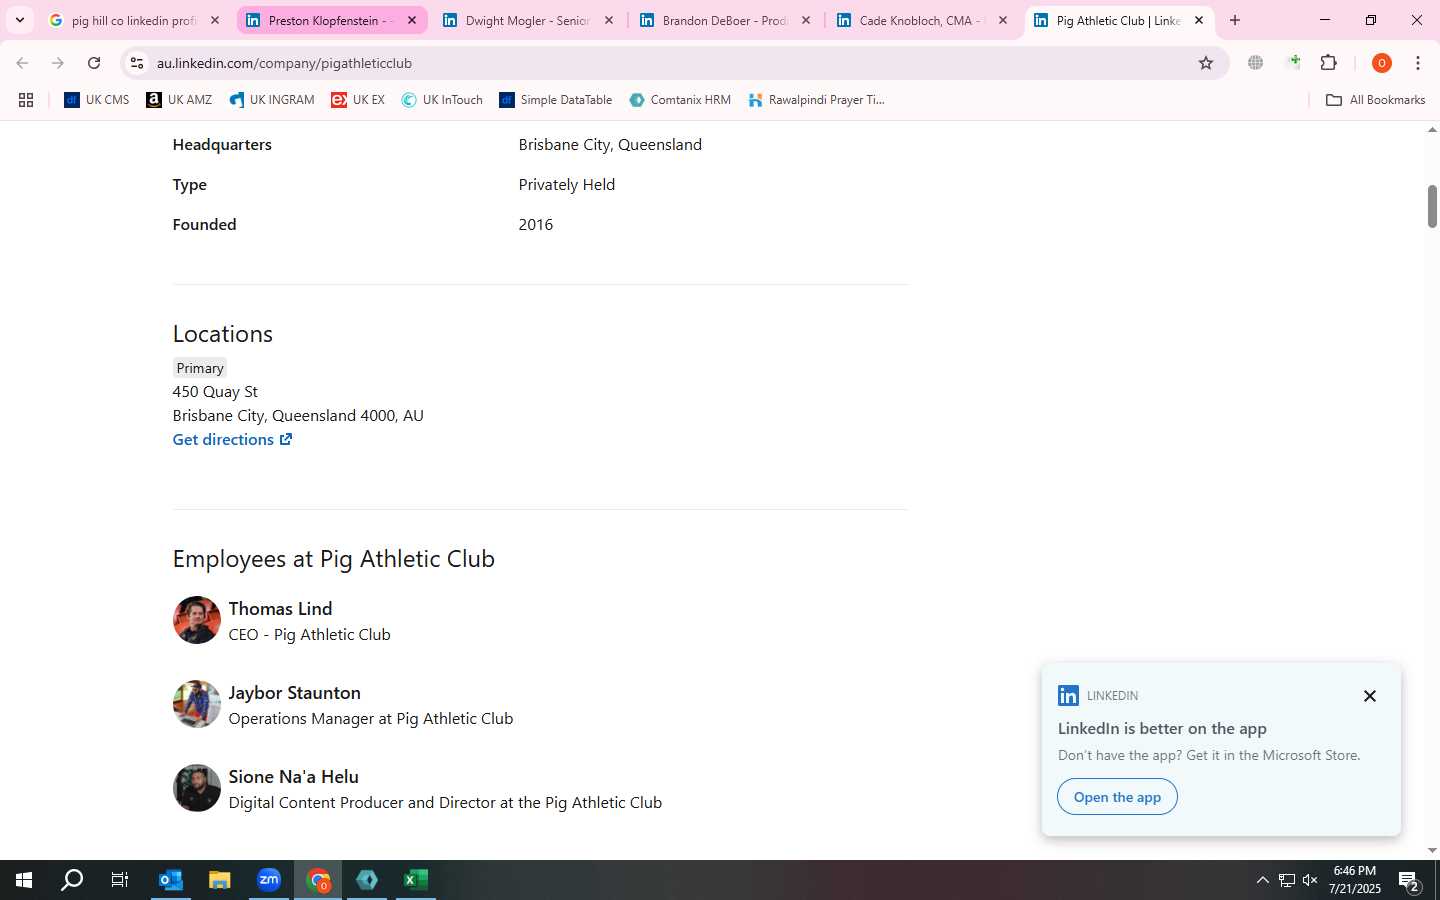Click the scrollbar down arrow
Image resolution: width=1440 pixels, height=900 pixels.
click(x=1432, y=850)
